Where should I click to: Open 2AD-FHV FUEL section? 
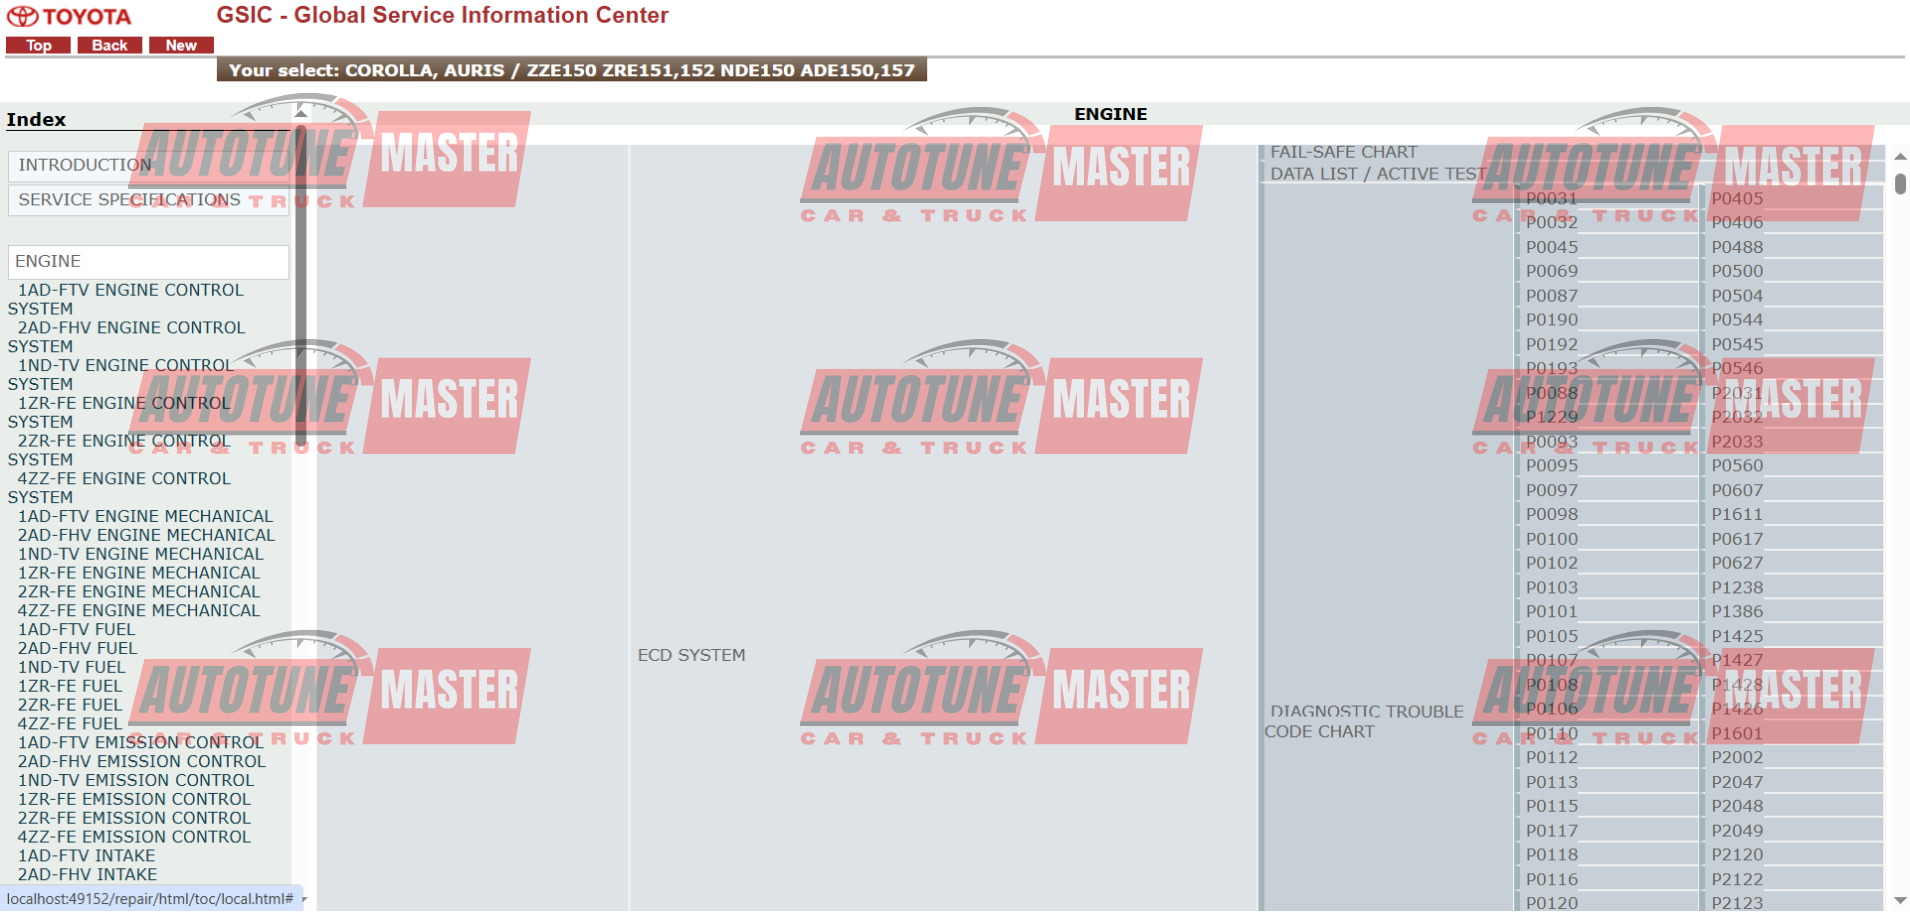tap(78, 649)
